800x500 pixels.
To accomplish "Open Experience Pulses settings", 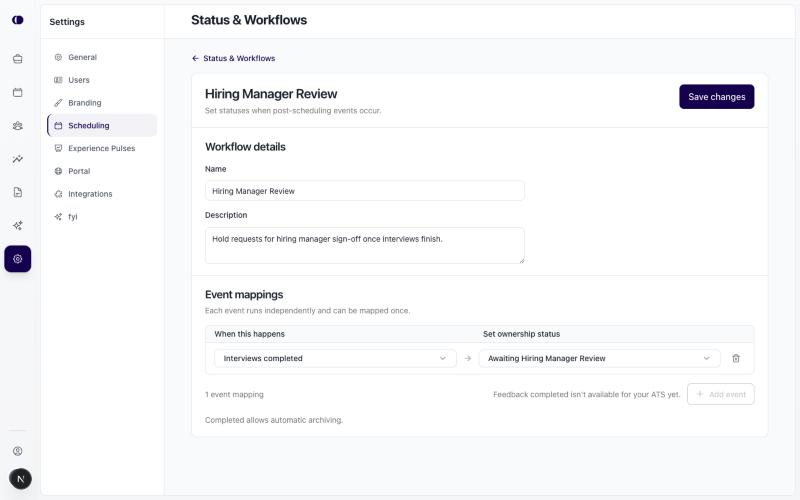I will click(102, 148).
